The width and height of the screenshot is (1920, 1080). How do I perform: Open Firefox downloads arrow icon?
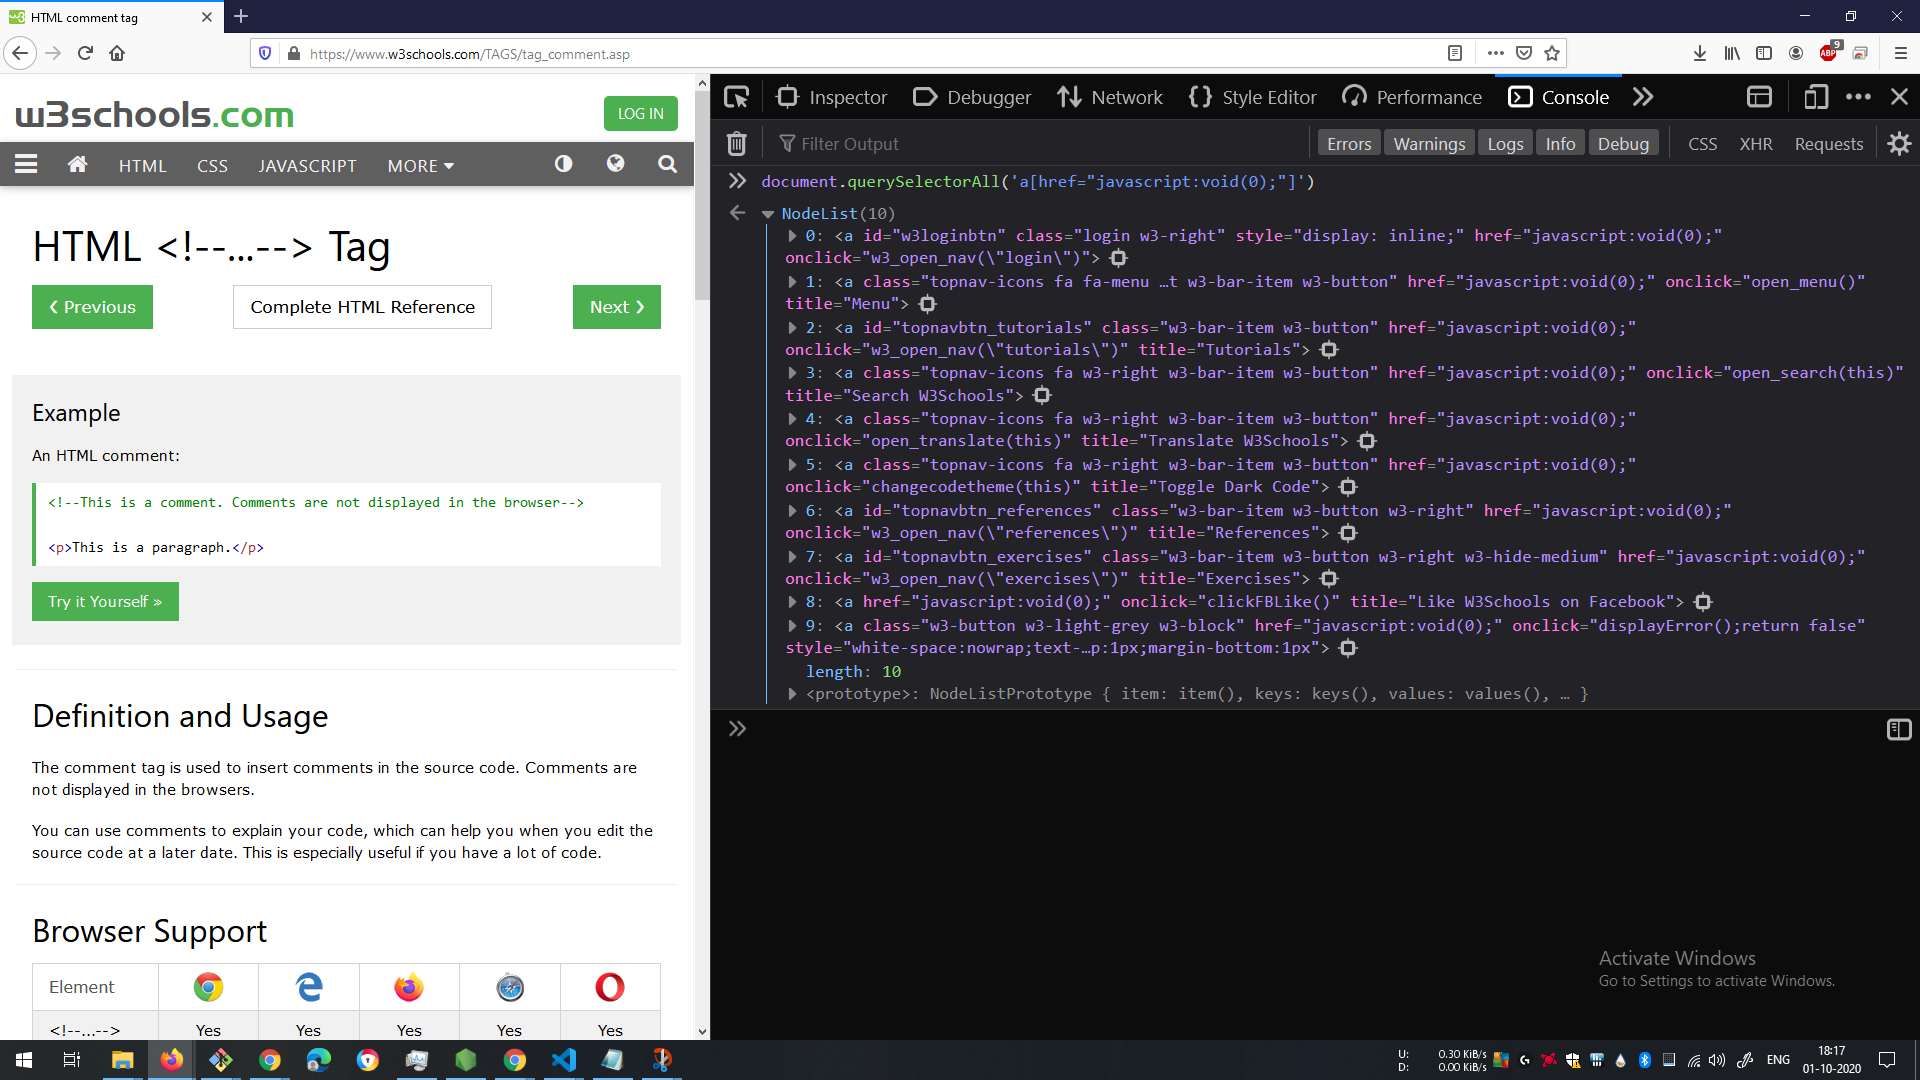click(x=1700, y=53)
